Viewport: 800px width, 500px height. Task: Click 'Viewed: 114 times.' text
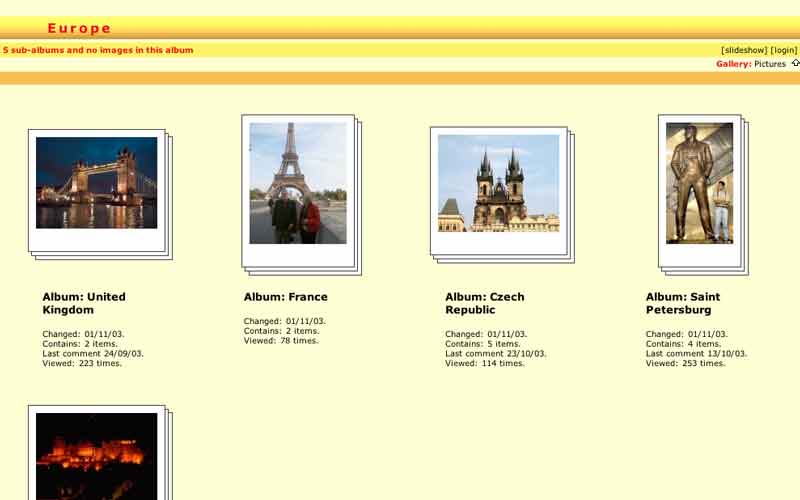485,363
